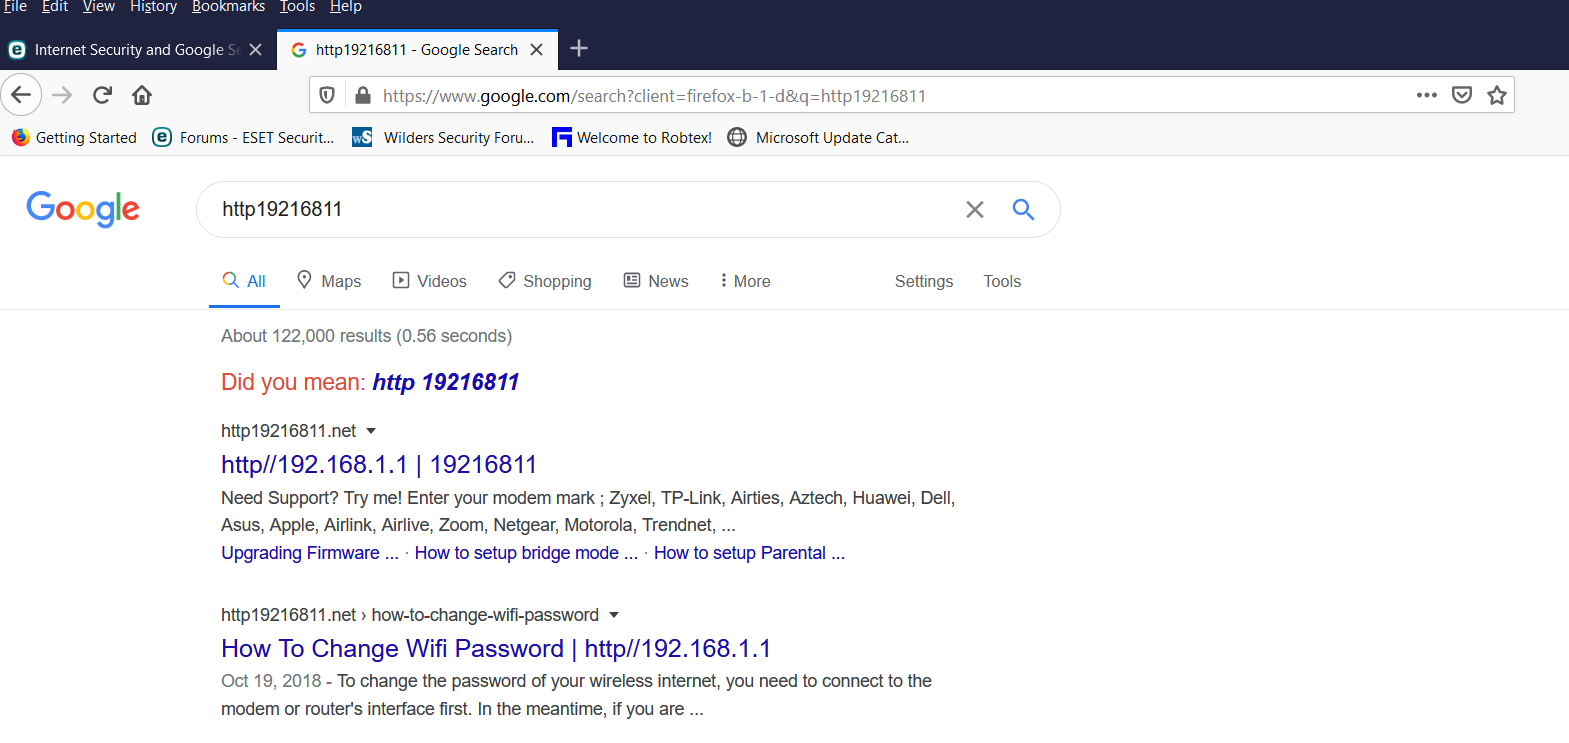Clear the Google search box with X
This screenshot has height=743, width=1569.
click(975, 209)
